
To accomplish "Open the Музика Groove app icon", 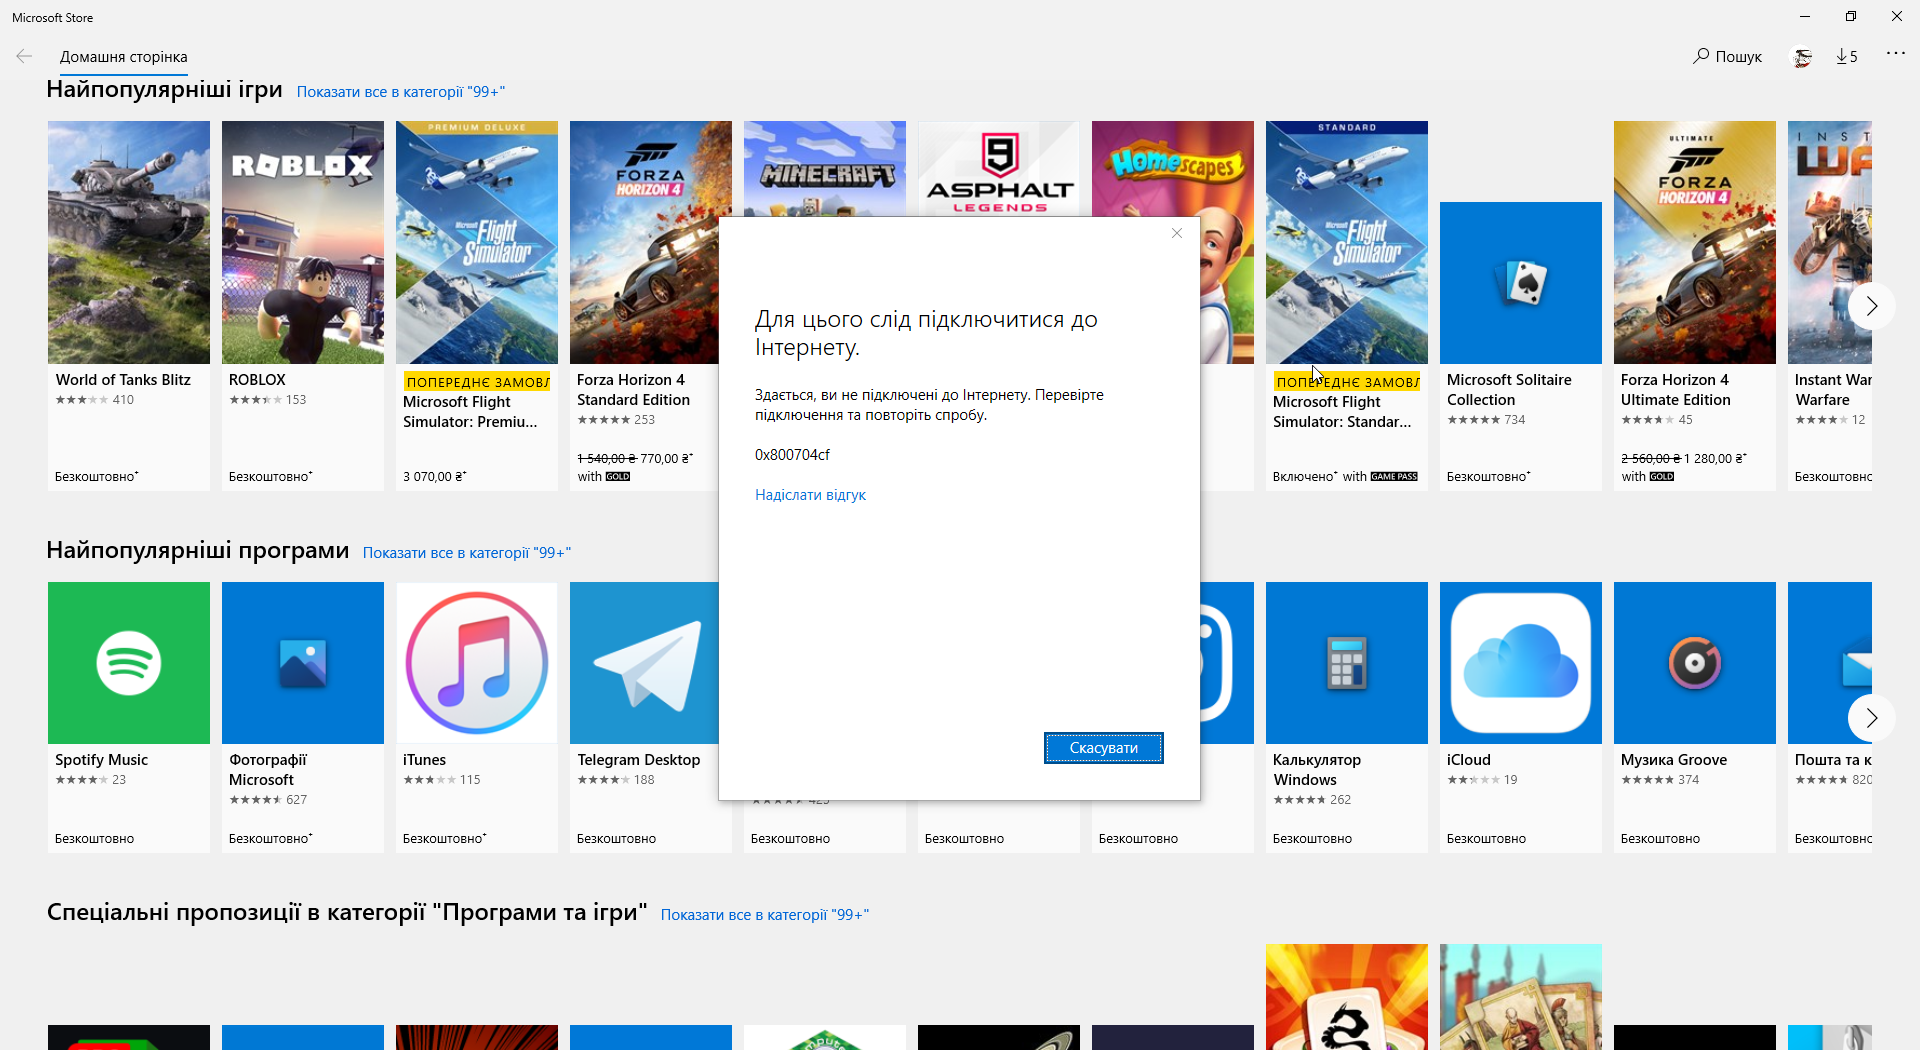I will (1695, 663).
